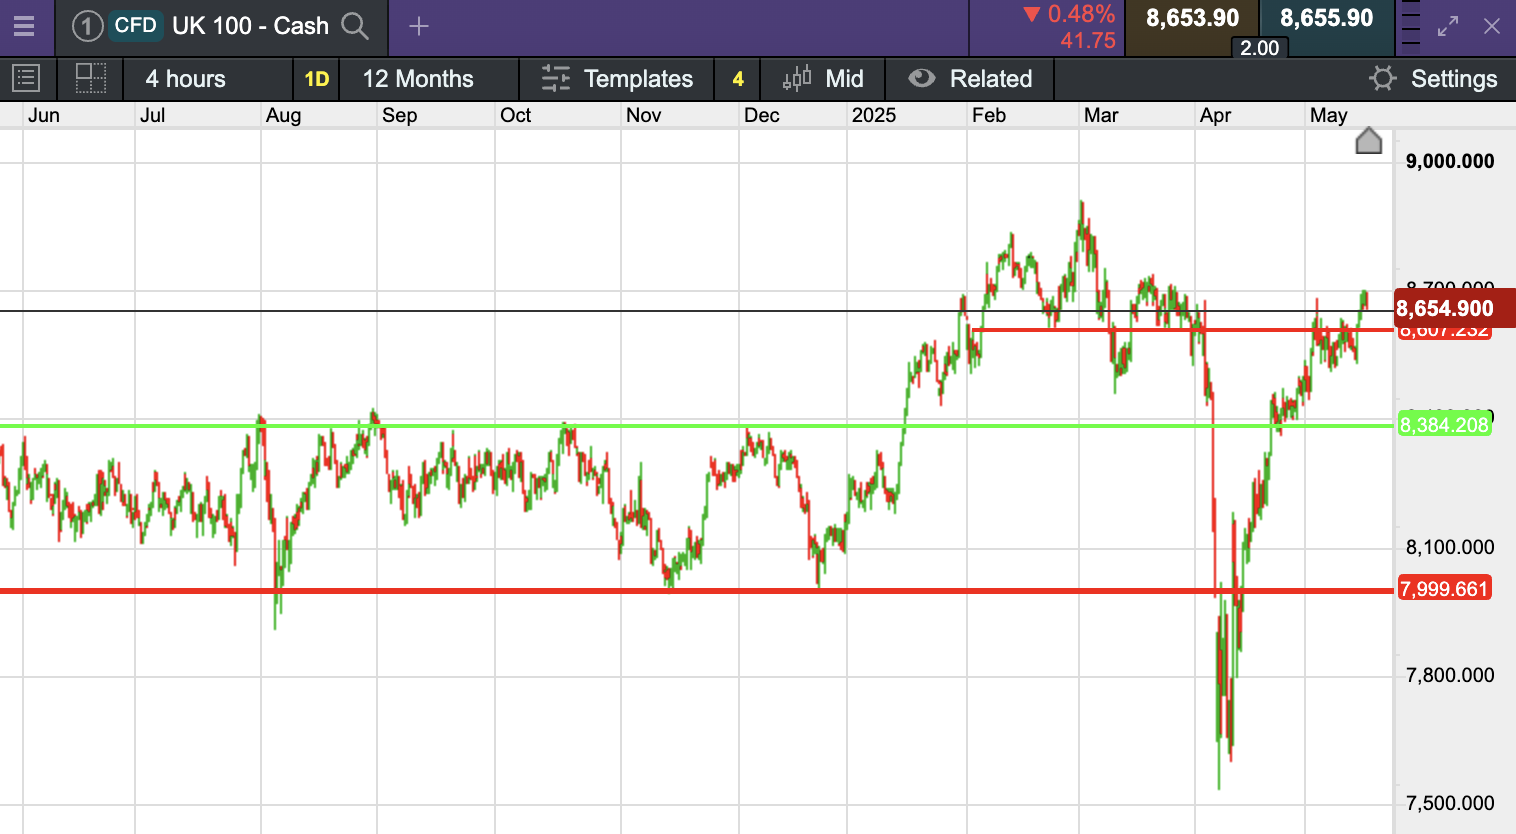Select the UK 100 - Cash tab
This screenshot has height=834, width=1516.
[250, 26]
